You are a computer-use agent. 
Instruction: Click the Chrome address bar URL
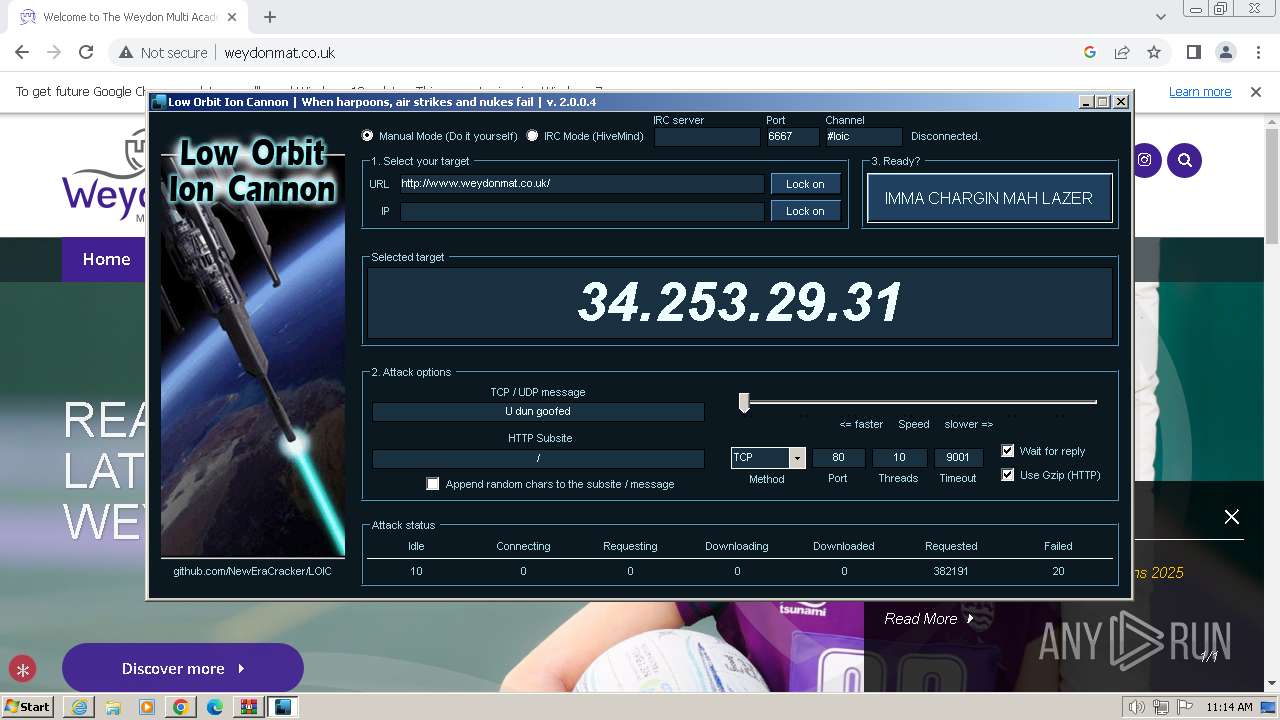point(280,53)
